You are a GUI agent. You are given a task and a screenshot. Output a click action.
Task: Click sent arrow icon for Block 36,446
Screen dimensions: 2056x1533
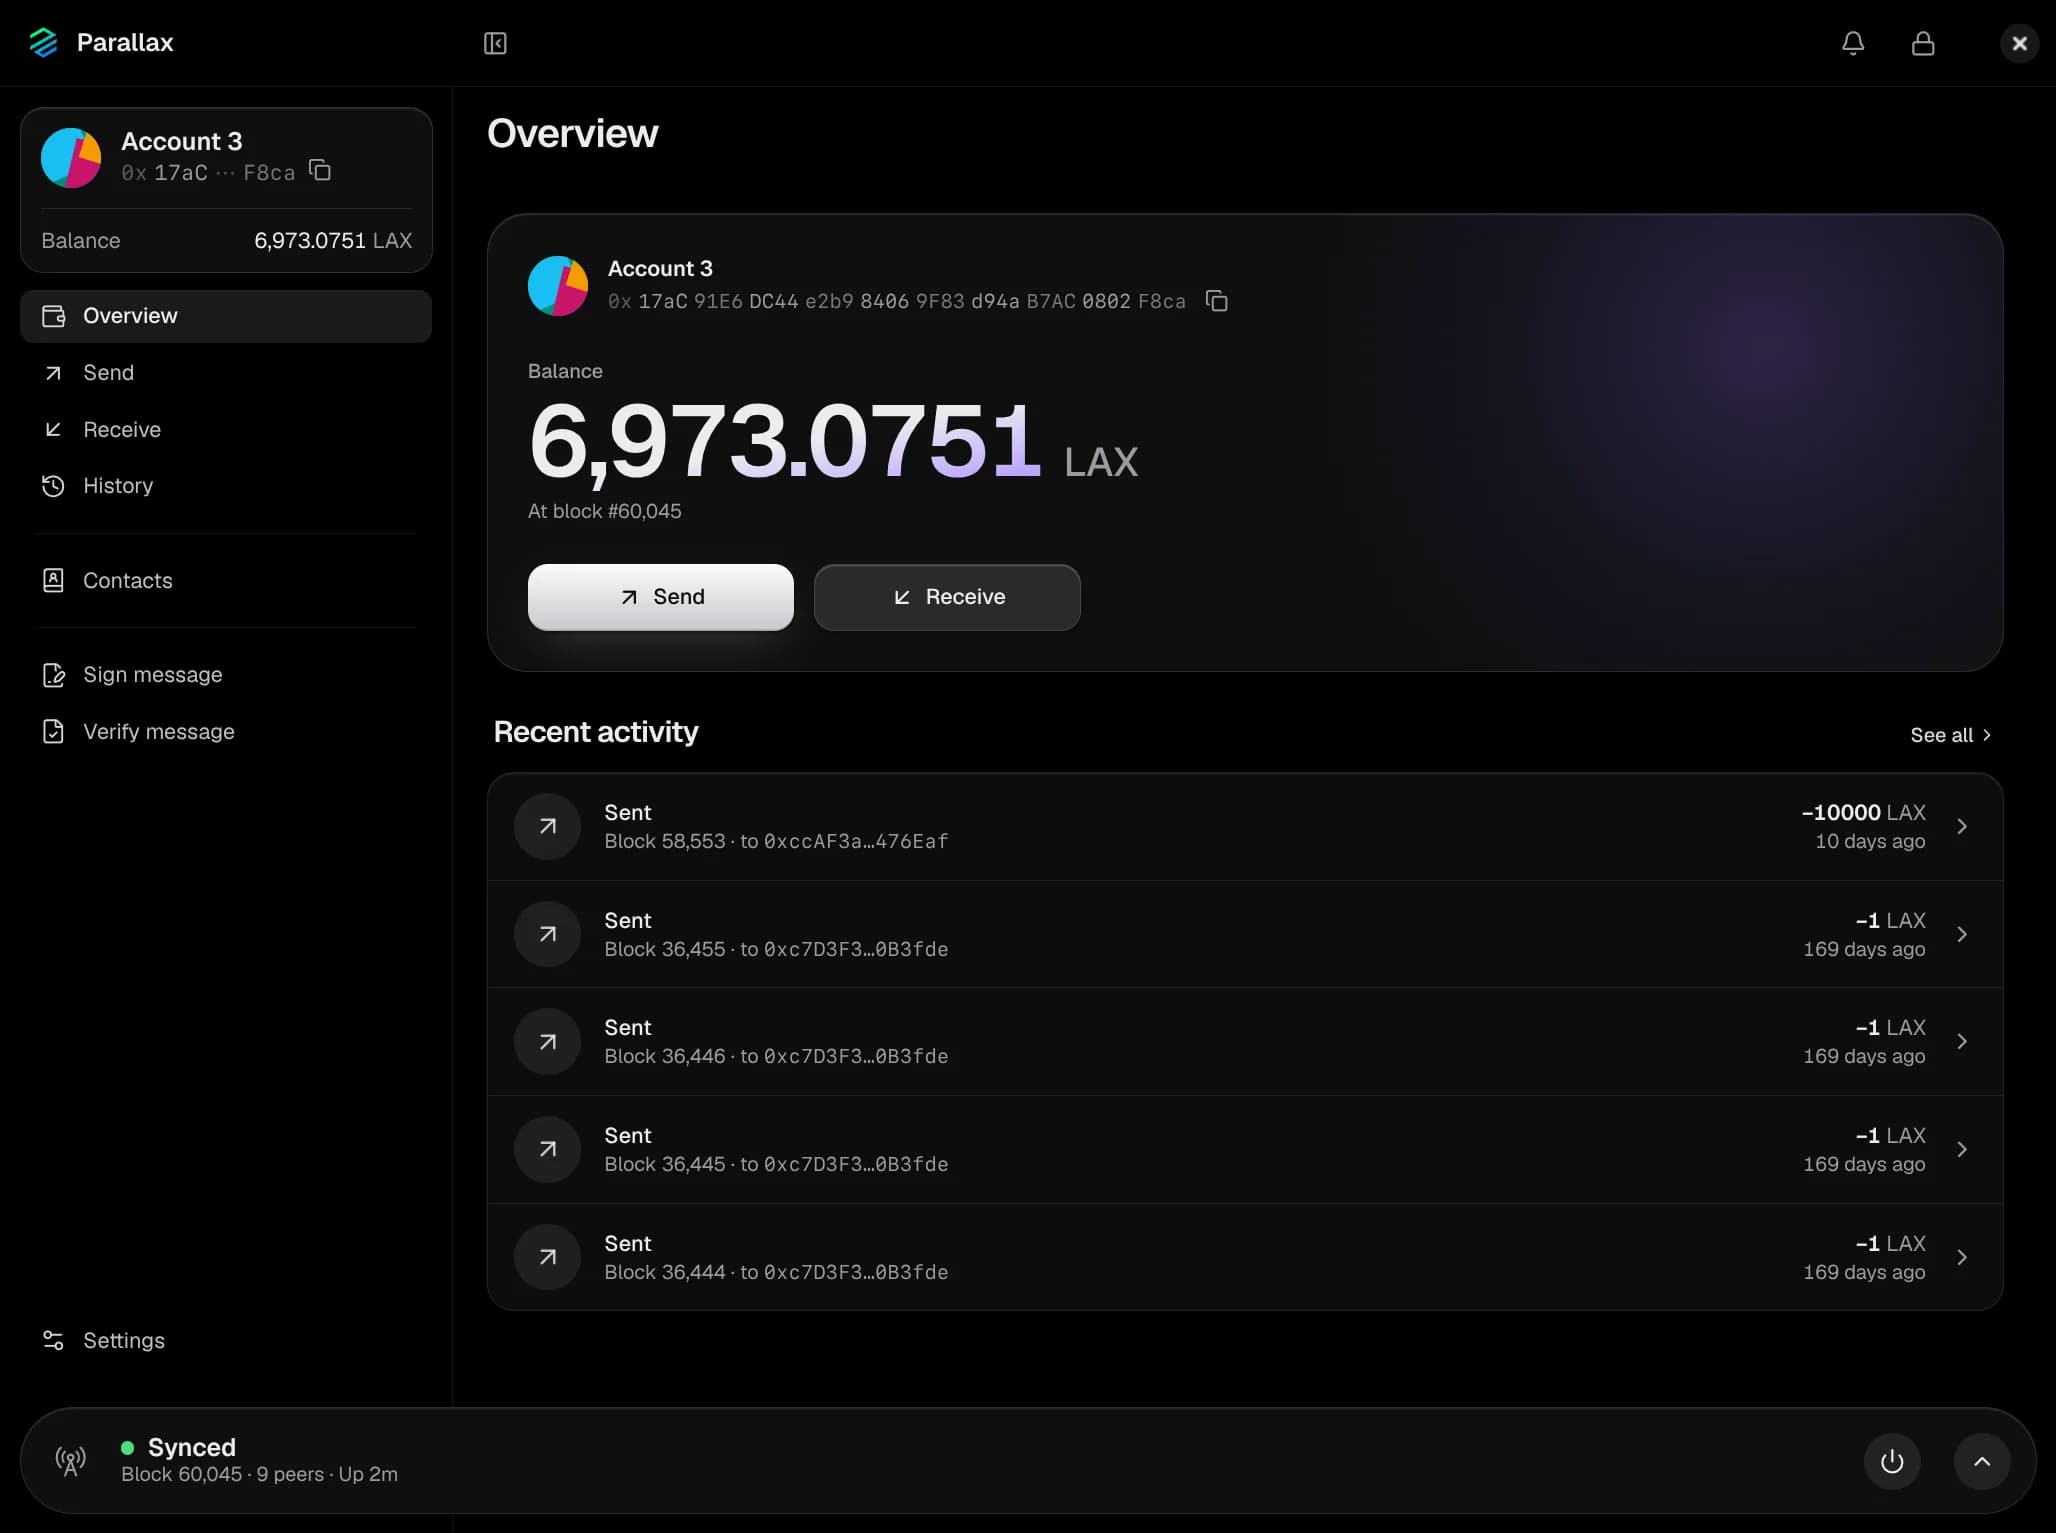click(547, 1042)
